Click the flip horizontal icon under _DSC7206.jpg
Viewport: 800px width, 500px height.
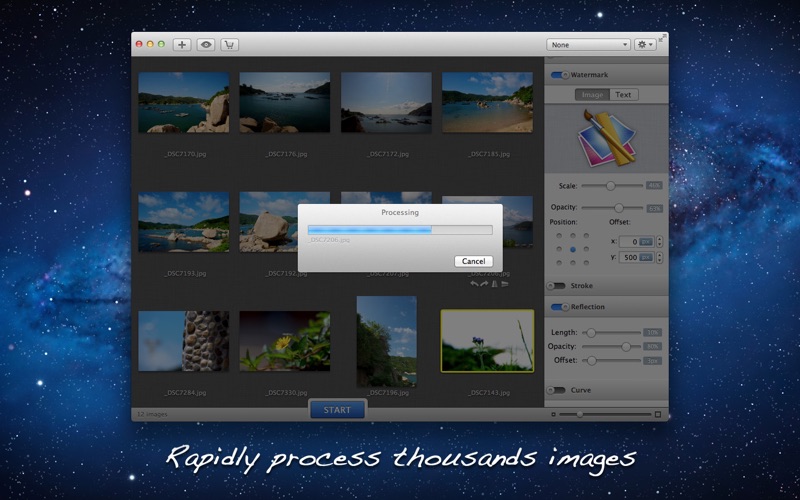click(494, 284)
